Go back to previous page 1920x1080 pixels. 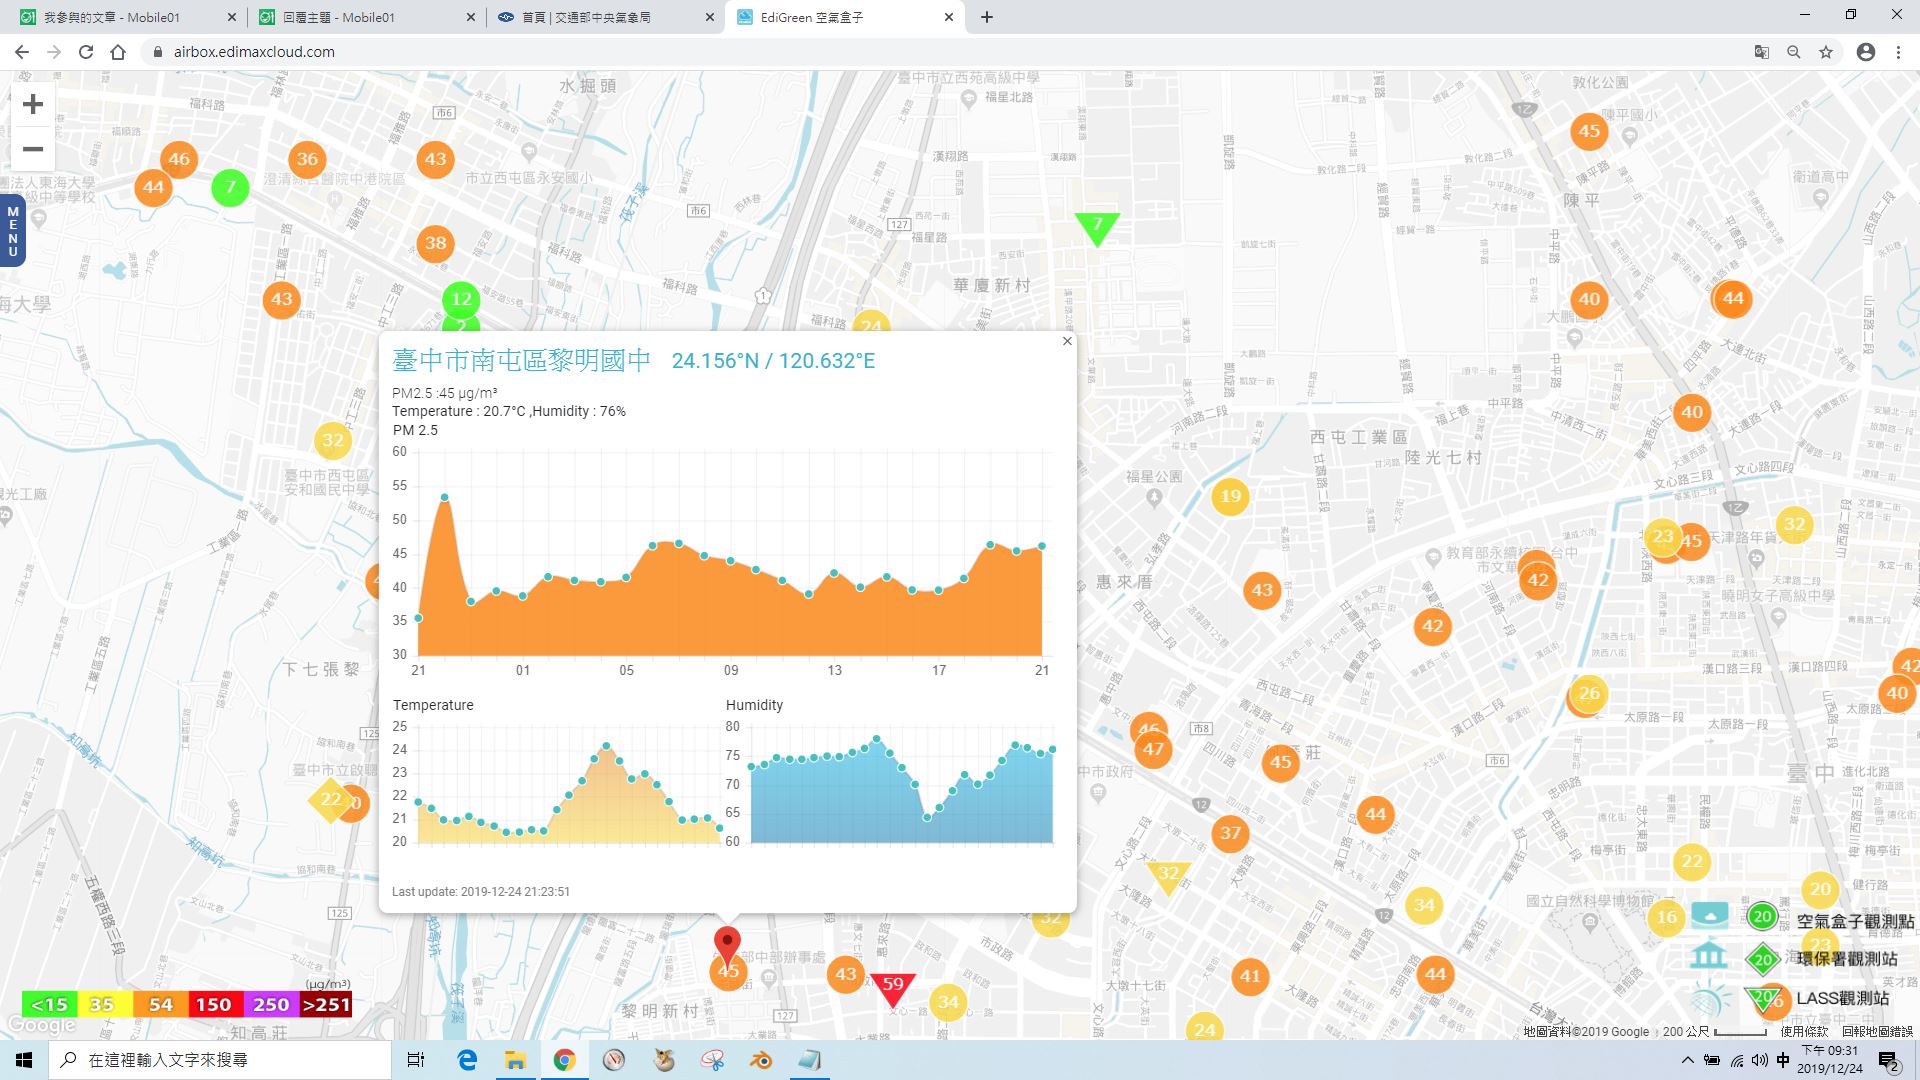(x=22, y=52)
